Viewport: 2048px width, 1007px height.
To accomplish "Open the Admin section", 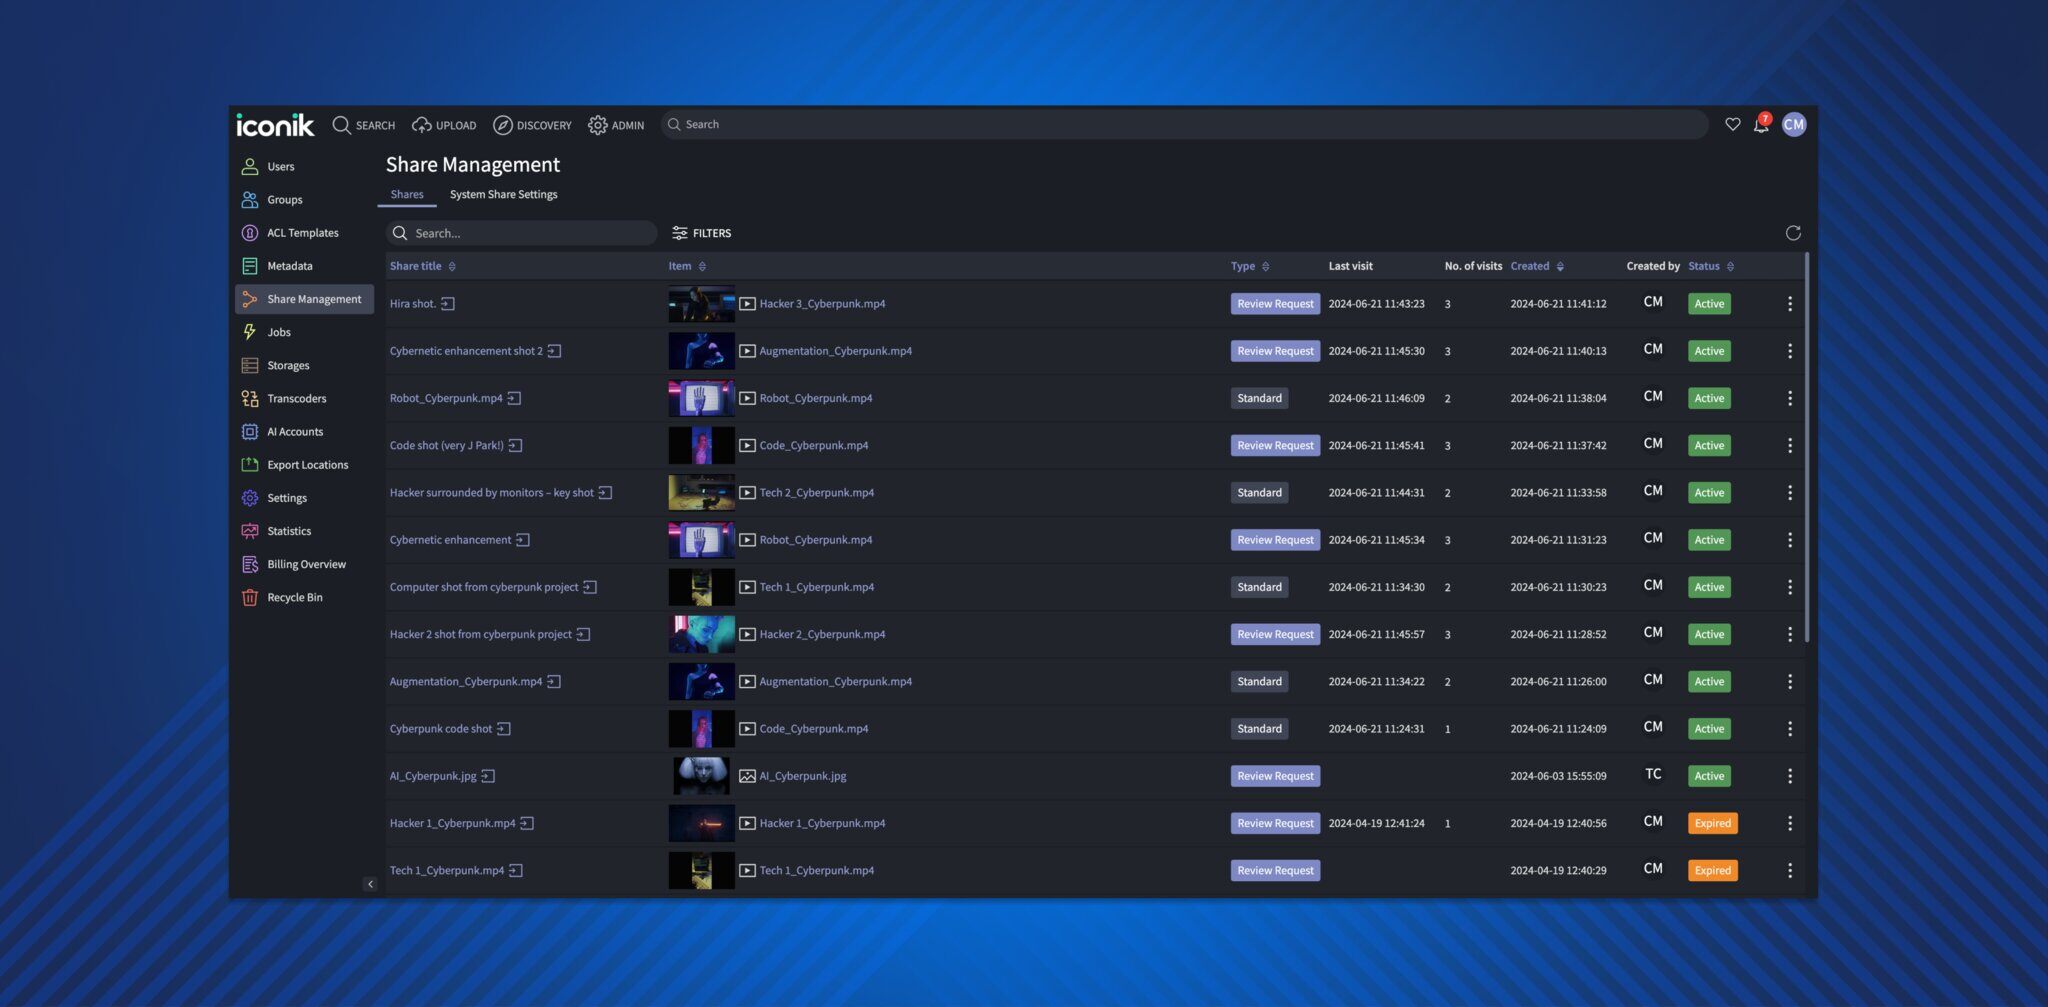I will point(616,125).
